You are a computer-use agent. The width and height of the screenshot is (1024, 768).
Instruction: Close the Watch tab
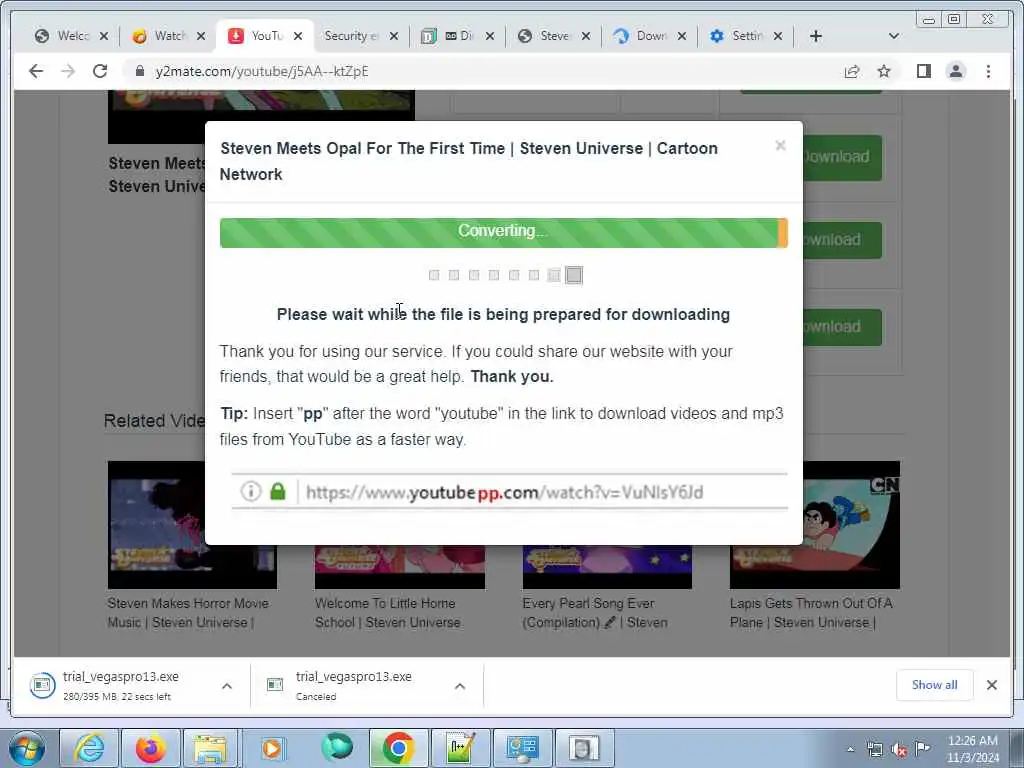click(x=201, y=36)
